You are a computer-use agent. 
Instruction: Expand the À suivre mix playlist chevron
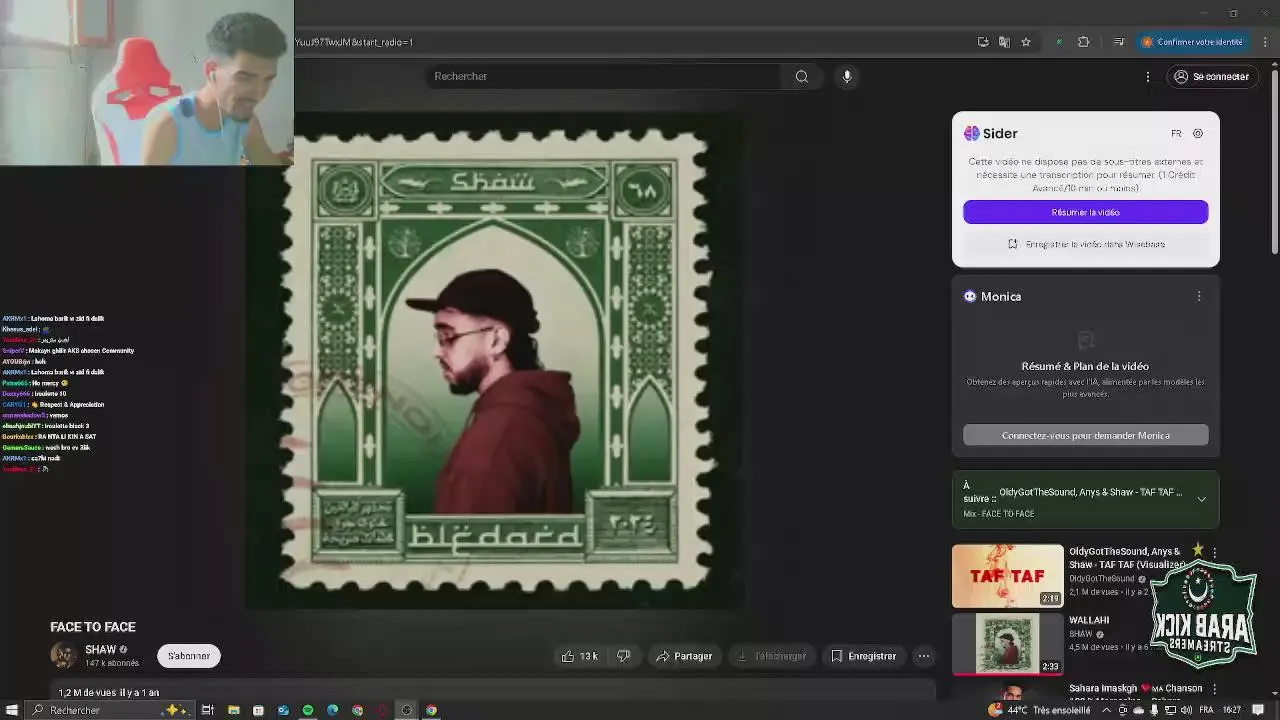[x=1201, y=499]
